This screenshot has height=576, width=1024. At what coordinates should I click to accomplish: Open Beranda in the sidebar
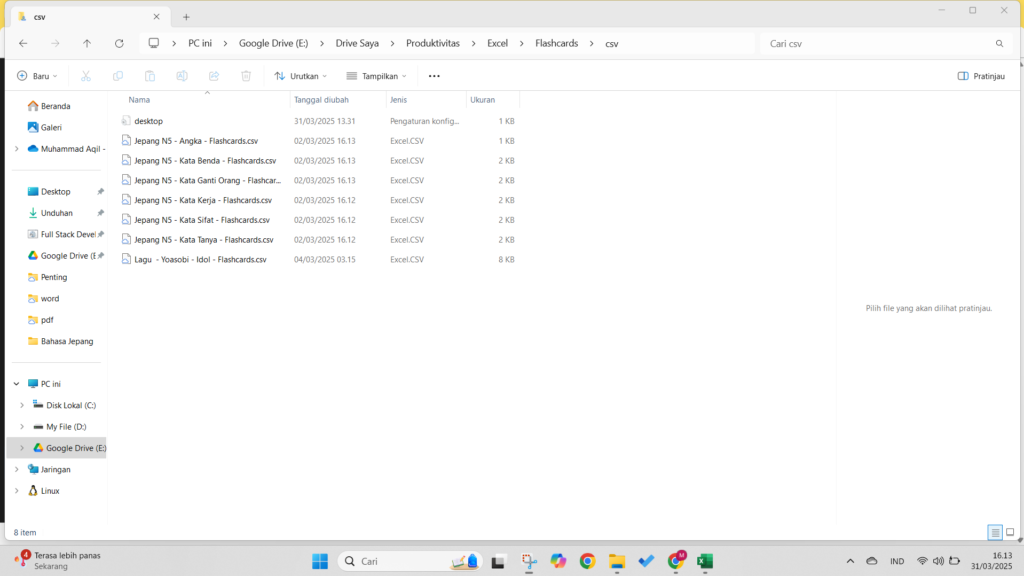(49, 106)
